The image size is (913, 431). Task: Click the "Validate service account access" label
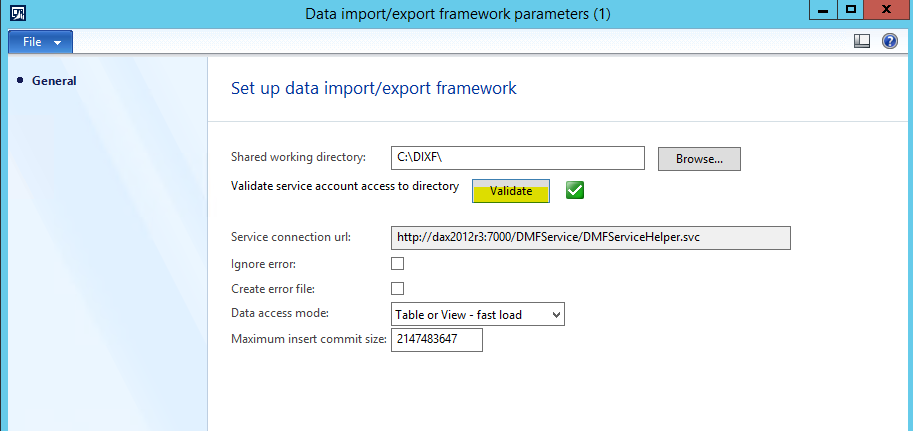point(345,186)
